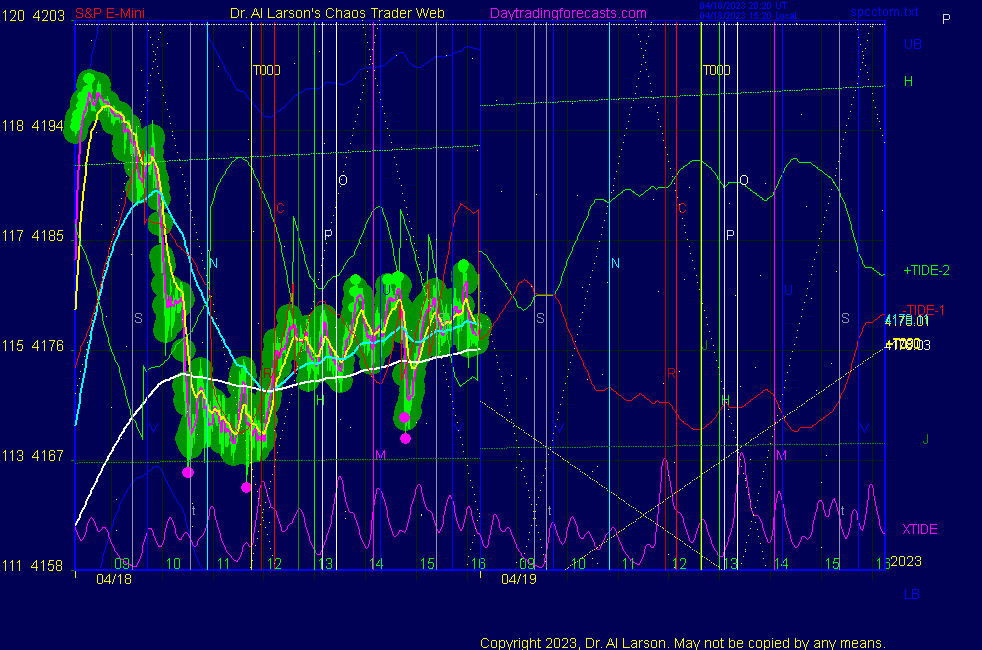
Task: Click the 11 hour label in 04/19 session
Action: (629, 563)
